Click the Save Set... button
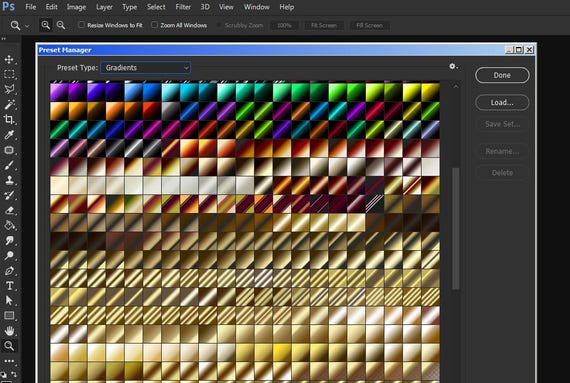570x383 pixels. [x=502, y=124]
